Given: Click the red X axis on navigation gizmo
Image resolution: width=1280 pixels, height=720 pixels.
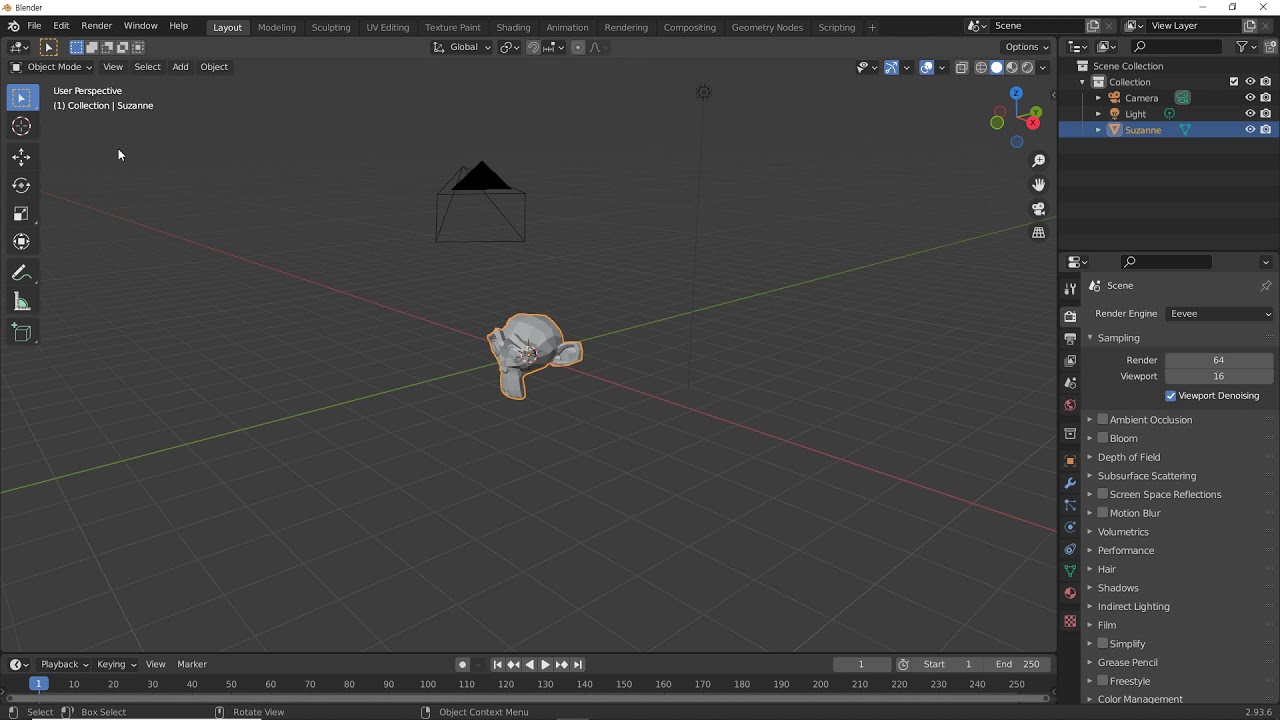Looking at the screenshot, I should tap(1033, 123).
